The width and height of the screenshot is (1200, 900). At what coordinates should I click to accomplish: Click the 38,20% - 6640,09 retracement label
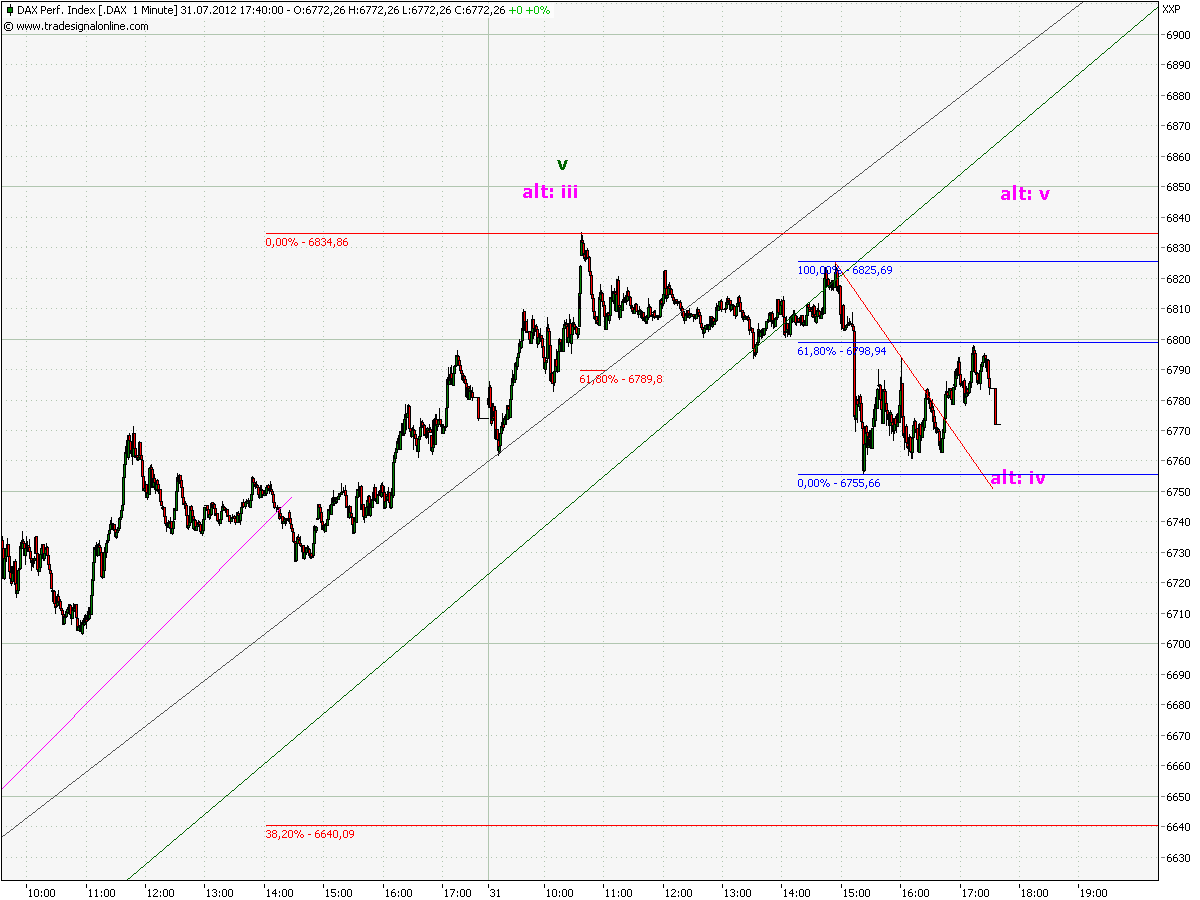coord(309,832)
